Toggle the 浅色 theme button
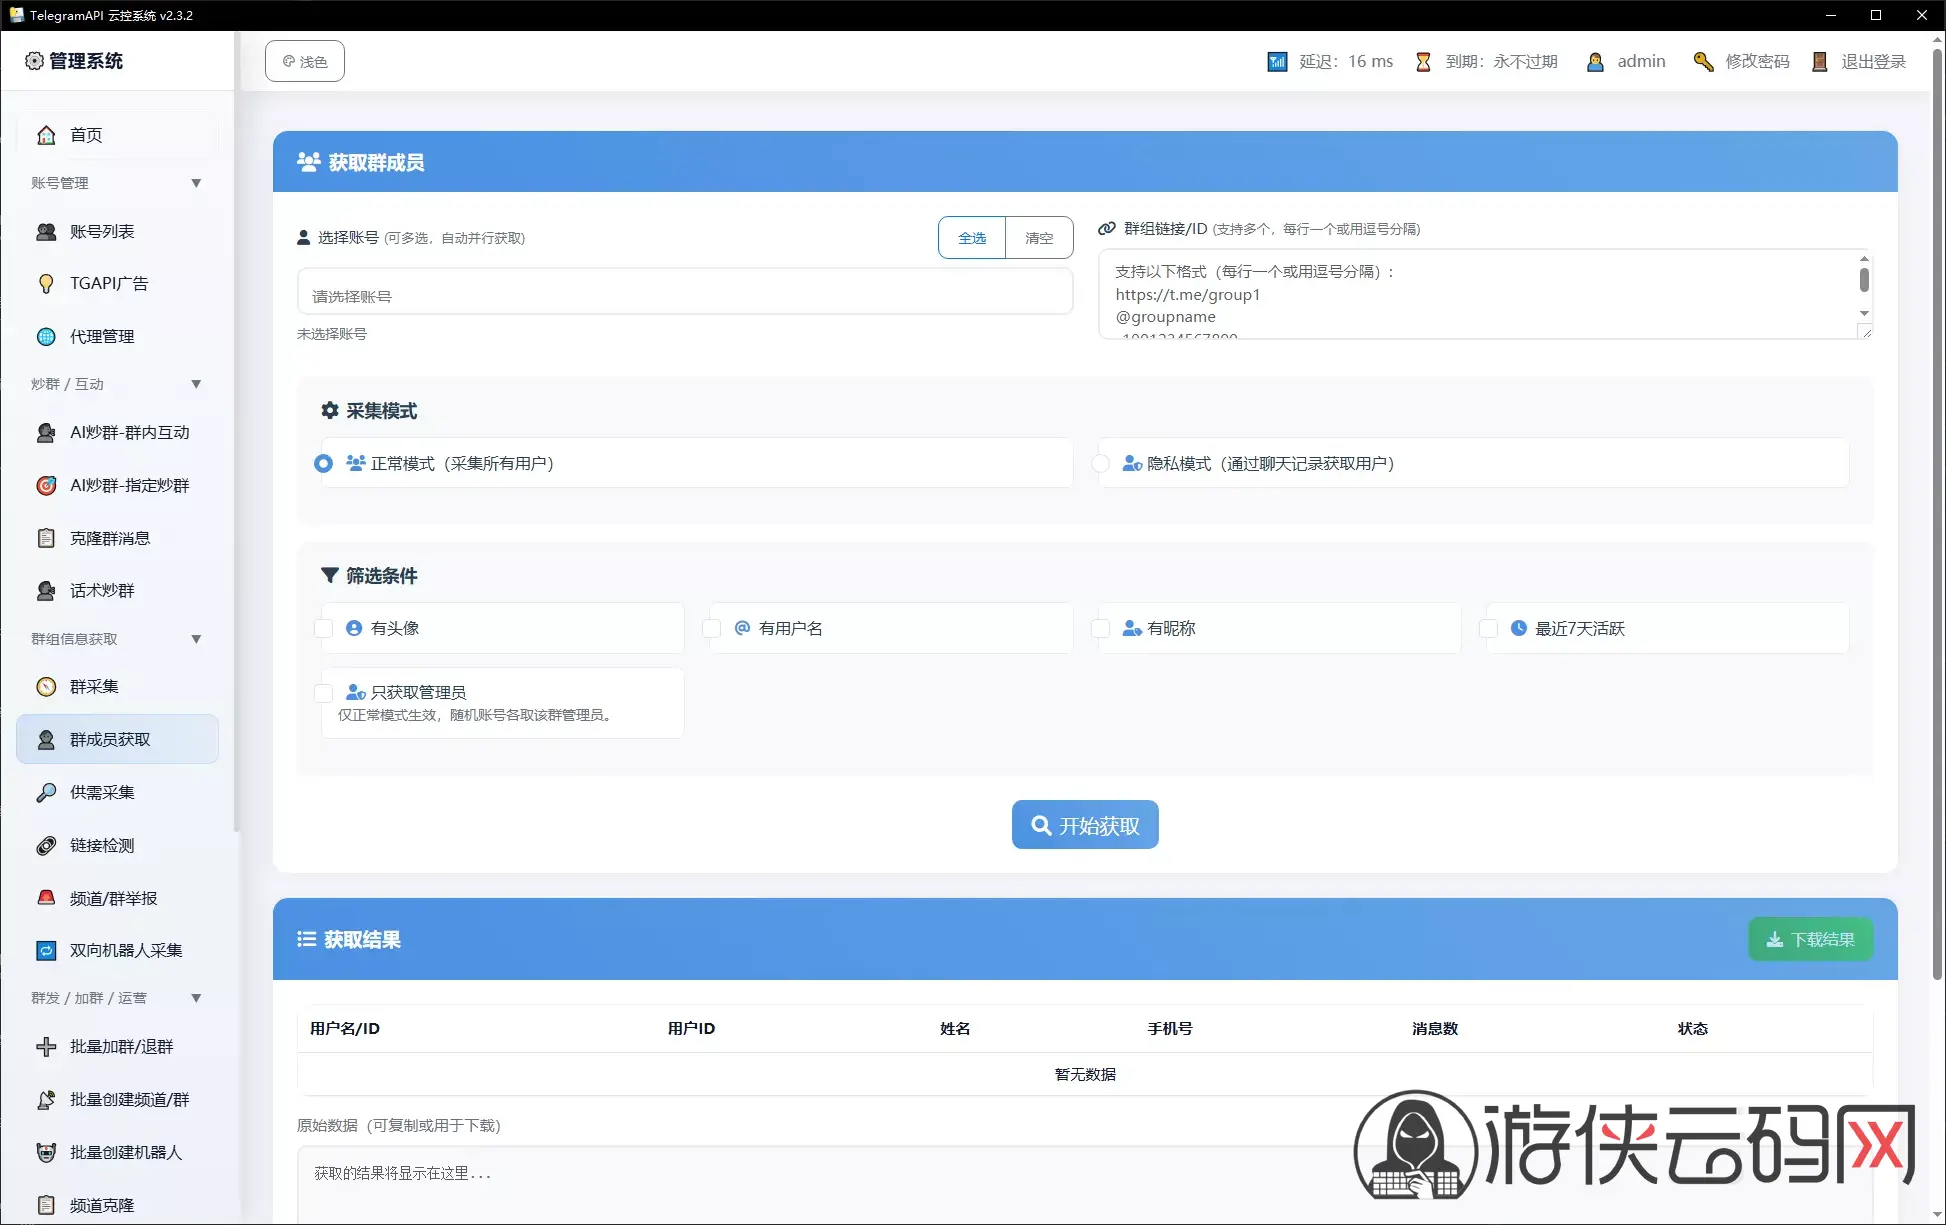 305,61
